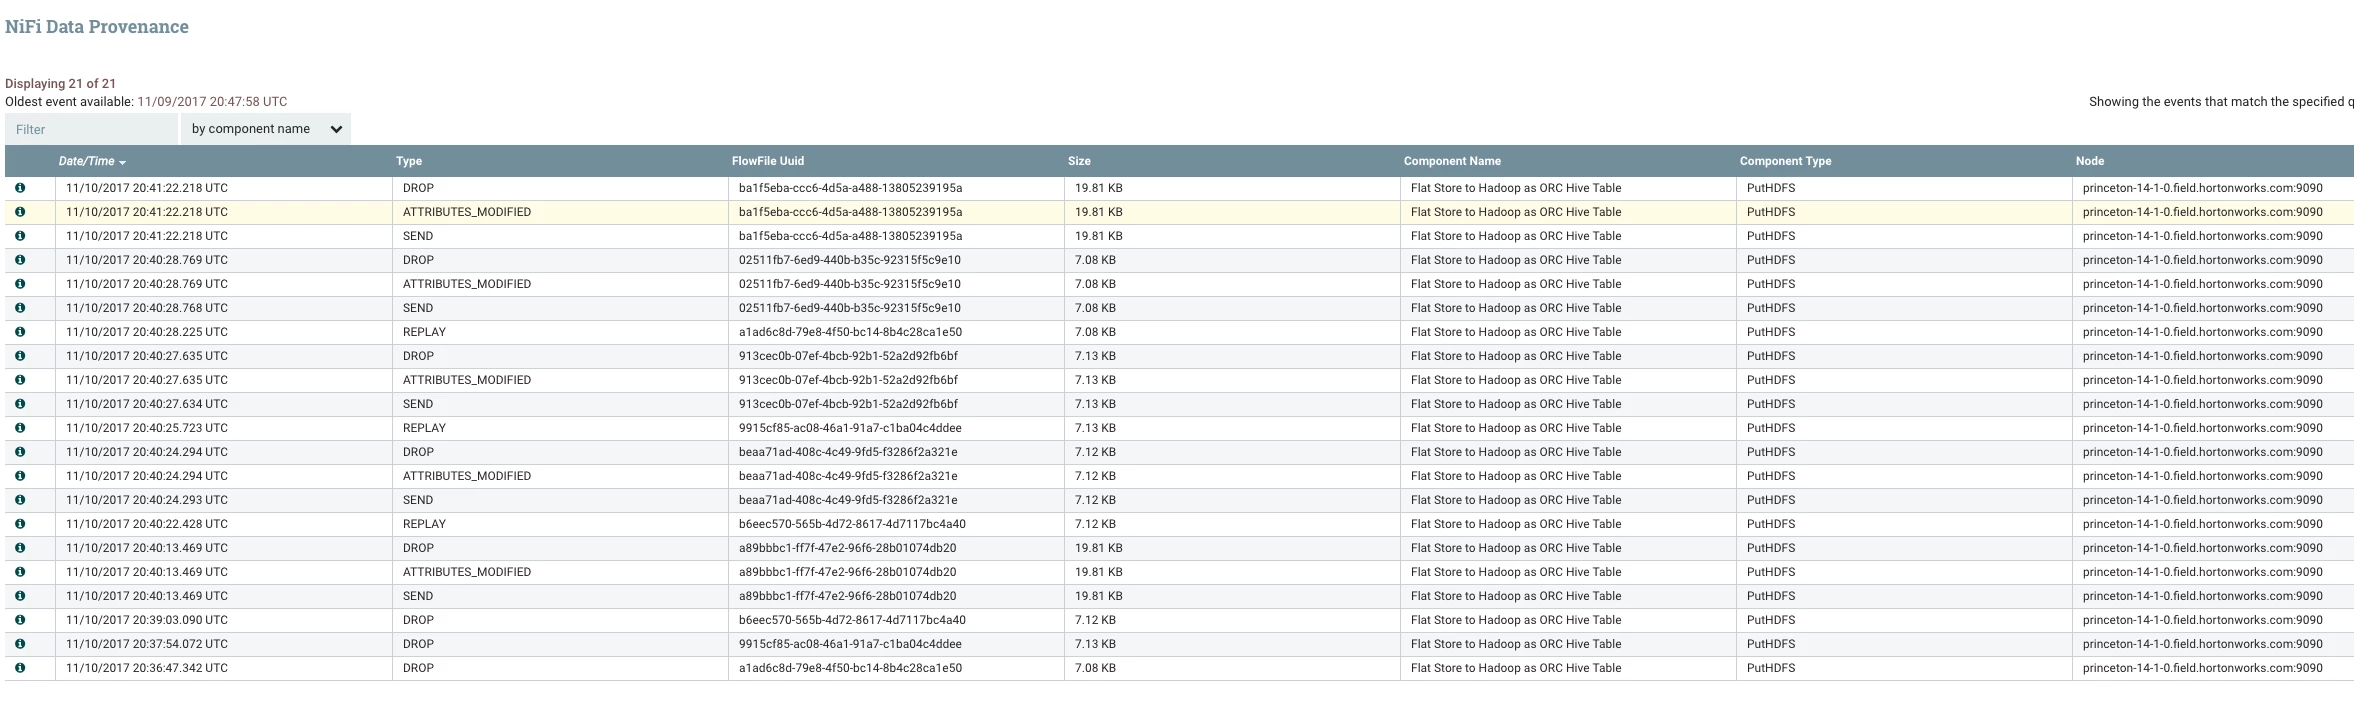Open the 'by component name' filter dropdown
The image size is (2354, 712).
coord(266,129)
